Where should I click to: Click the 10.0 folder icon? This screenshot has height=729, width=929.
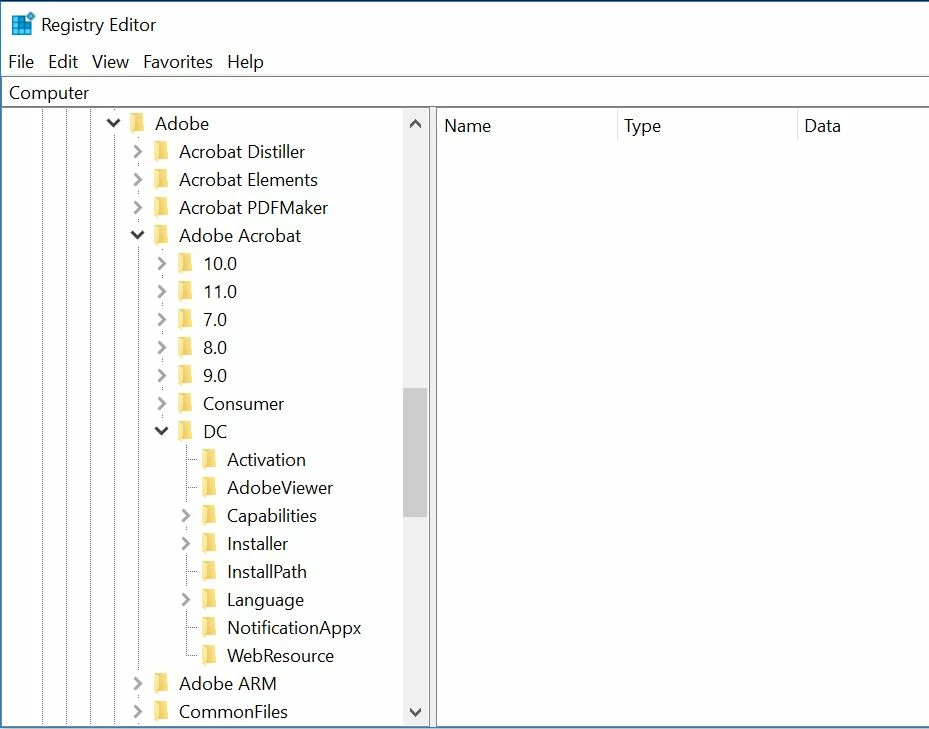tap(186, 264)
